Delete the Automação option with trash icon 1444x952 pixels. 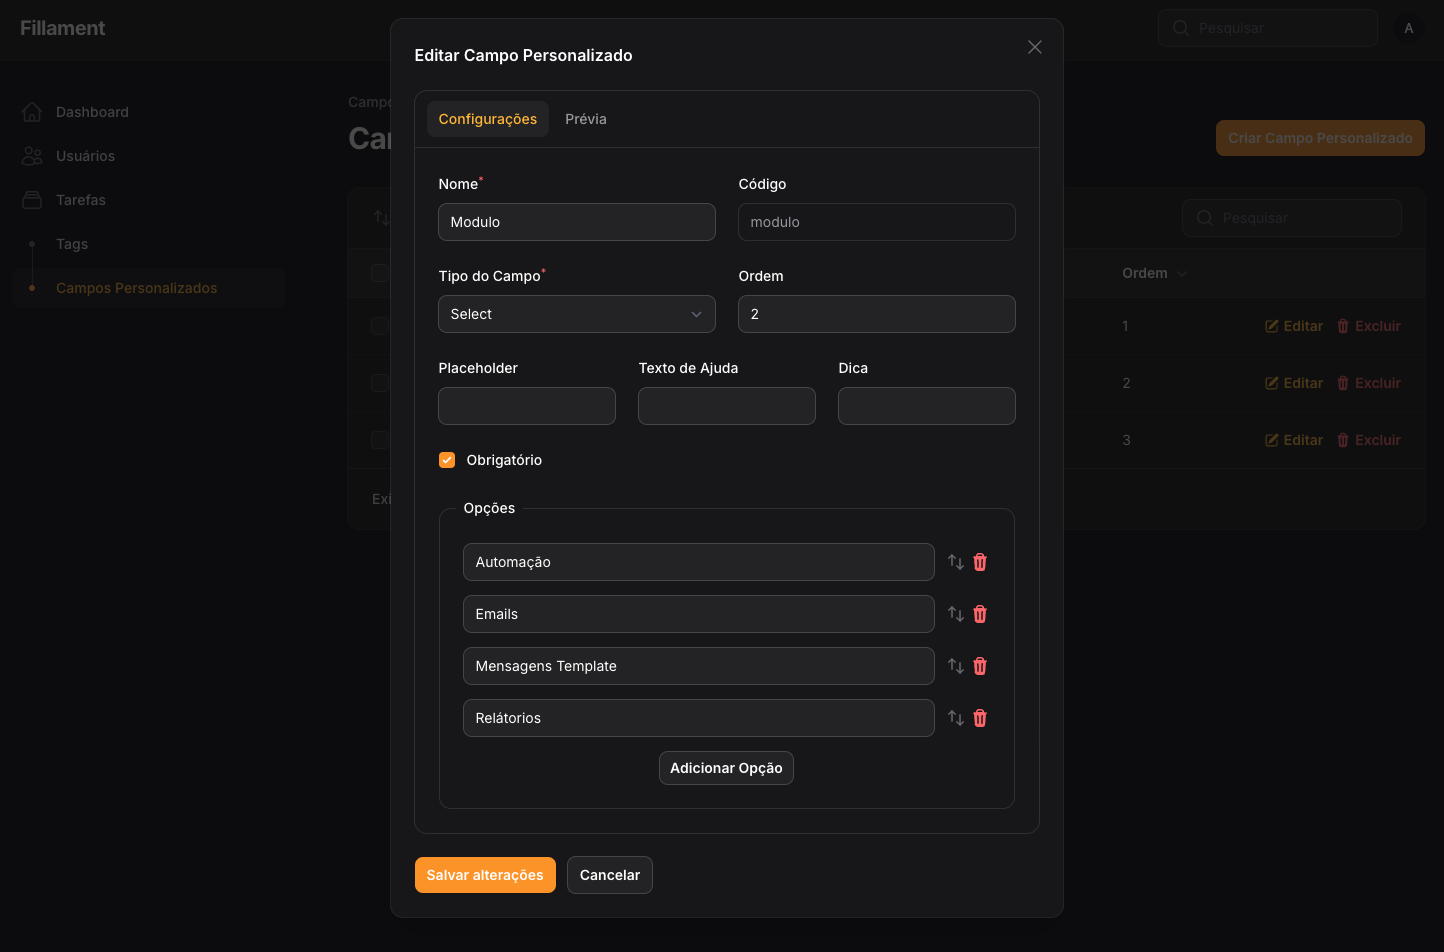click(980, 562)
